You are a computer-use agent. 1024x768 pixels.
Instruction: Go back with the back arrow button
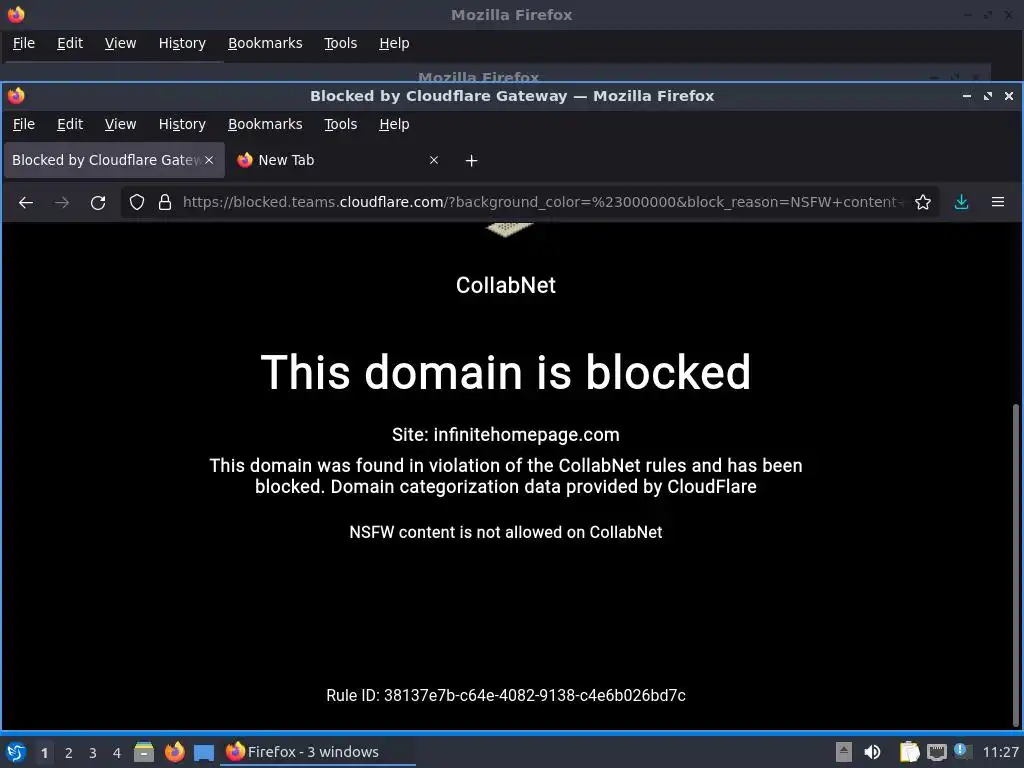click(x=25, y=202)
